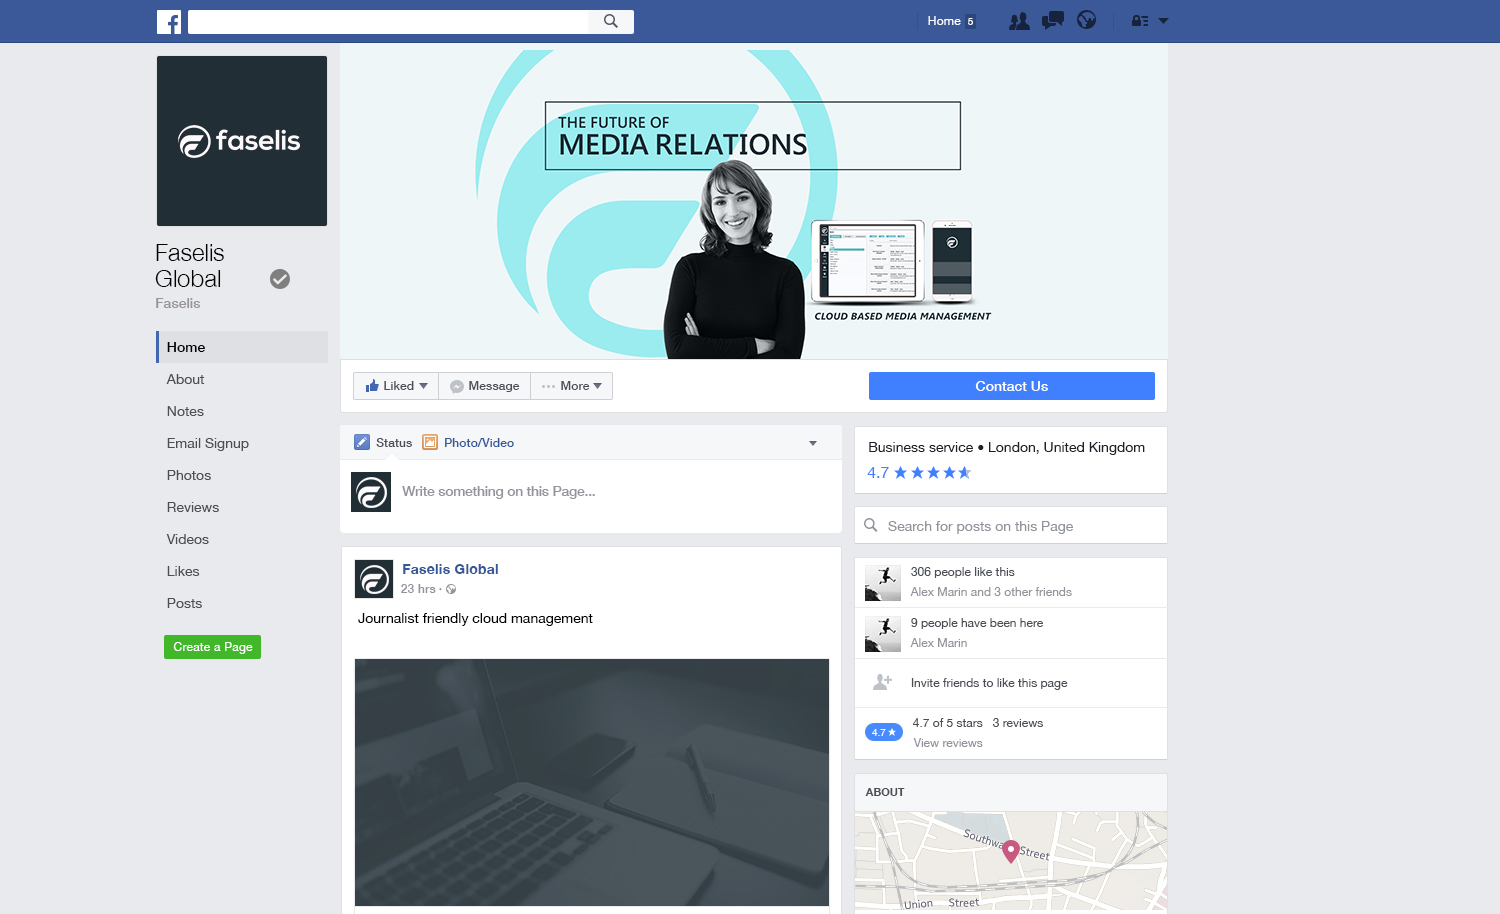The image size is (1500, 914).
Task: Click the Photo/Video image icon
Action: pyautogui.click(x=430, y=442)
